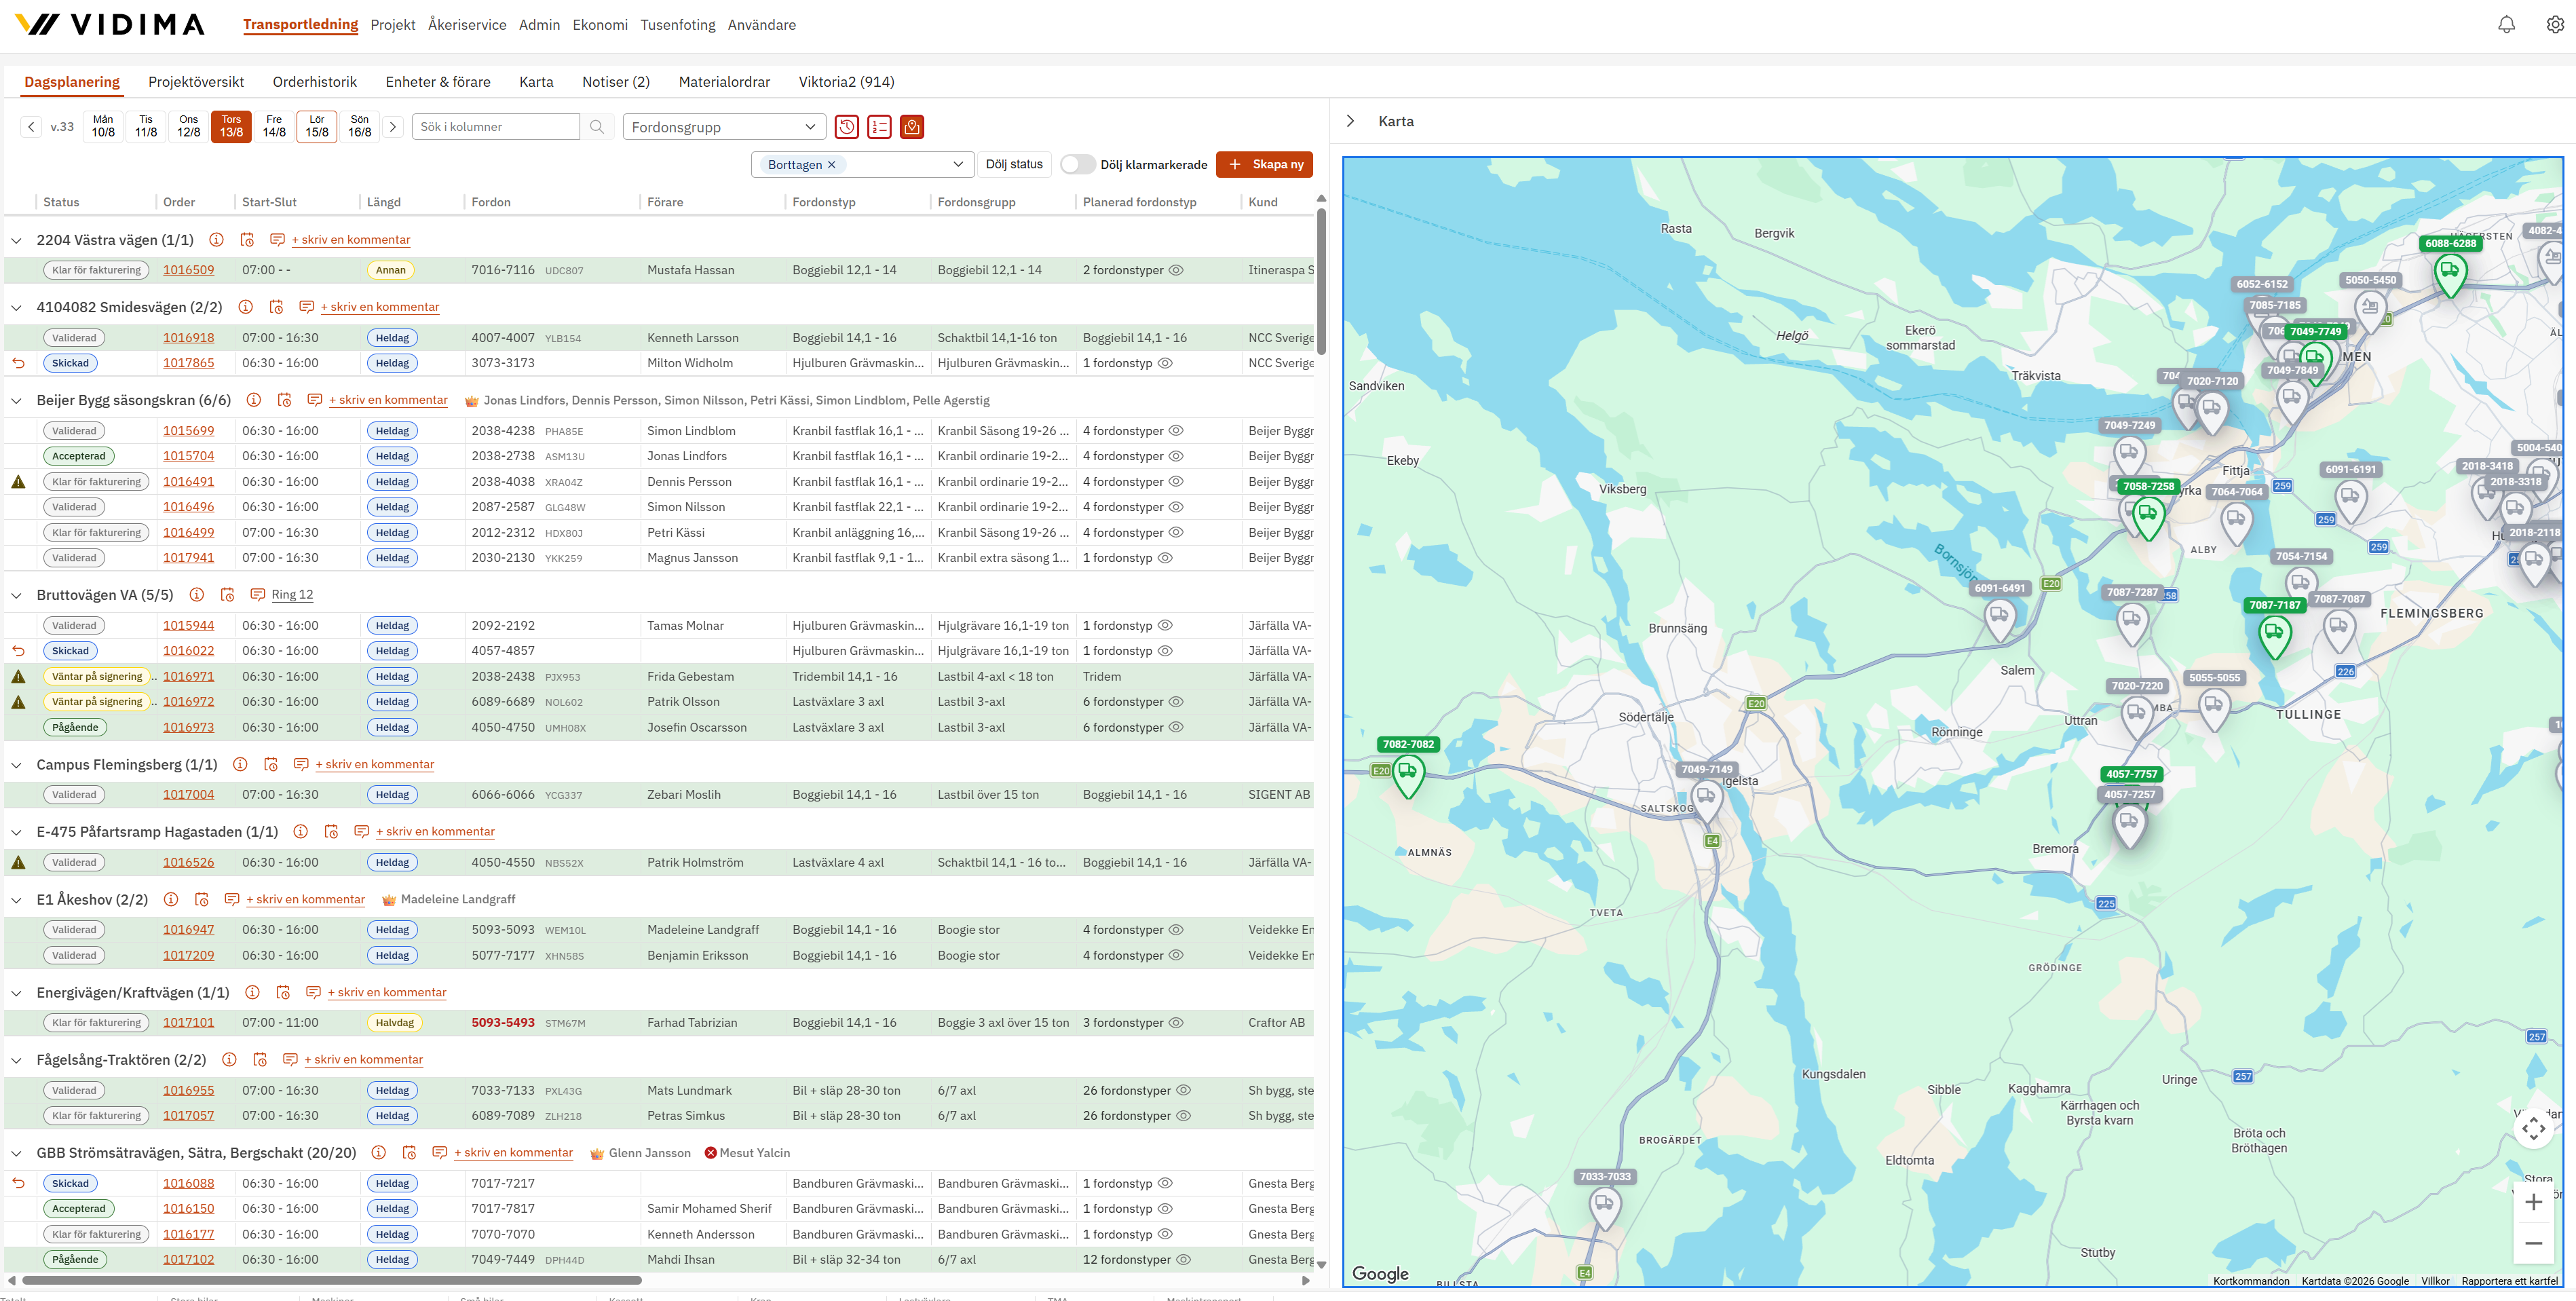Click warning triangle on order 1016491 row
The image size is (2576, 1301).
tap(18, 482)
